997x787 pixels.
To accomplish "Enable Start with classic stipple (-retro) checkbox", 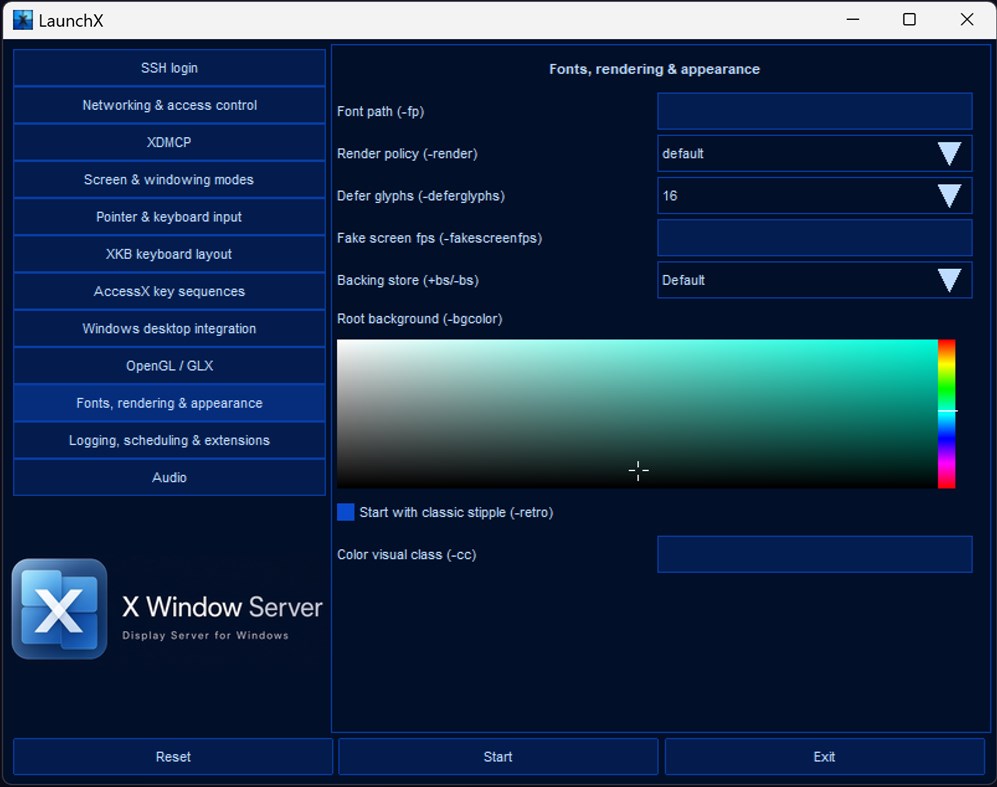I will tap(345, 512).
